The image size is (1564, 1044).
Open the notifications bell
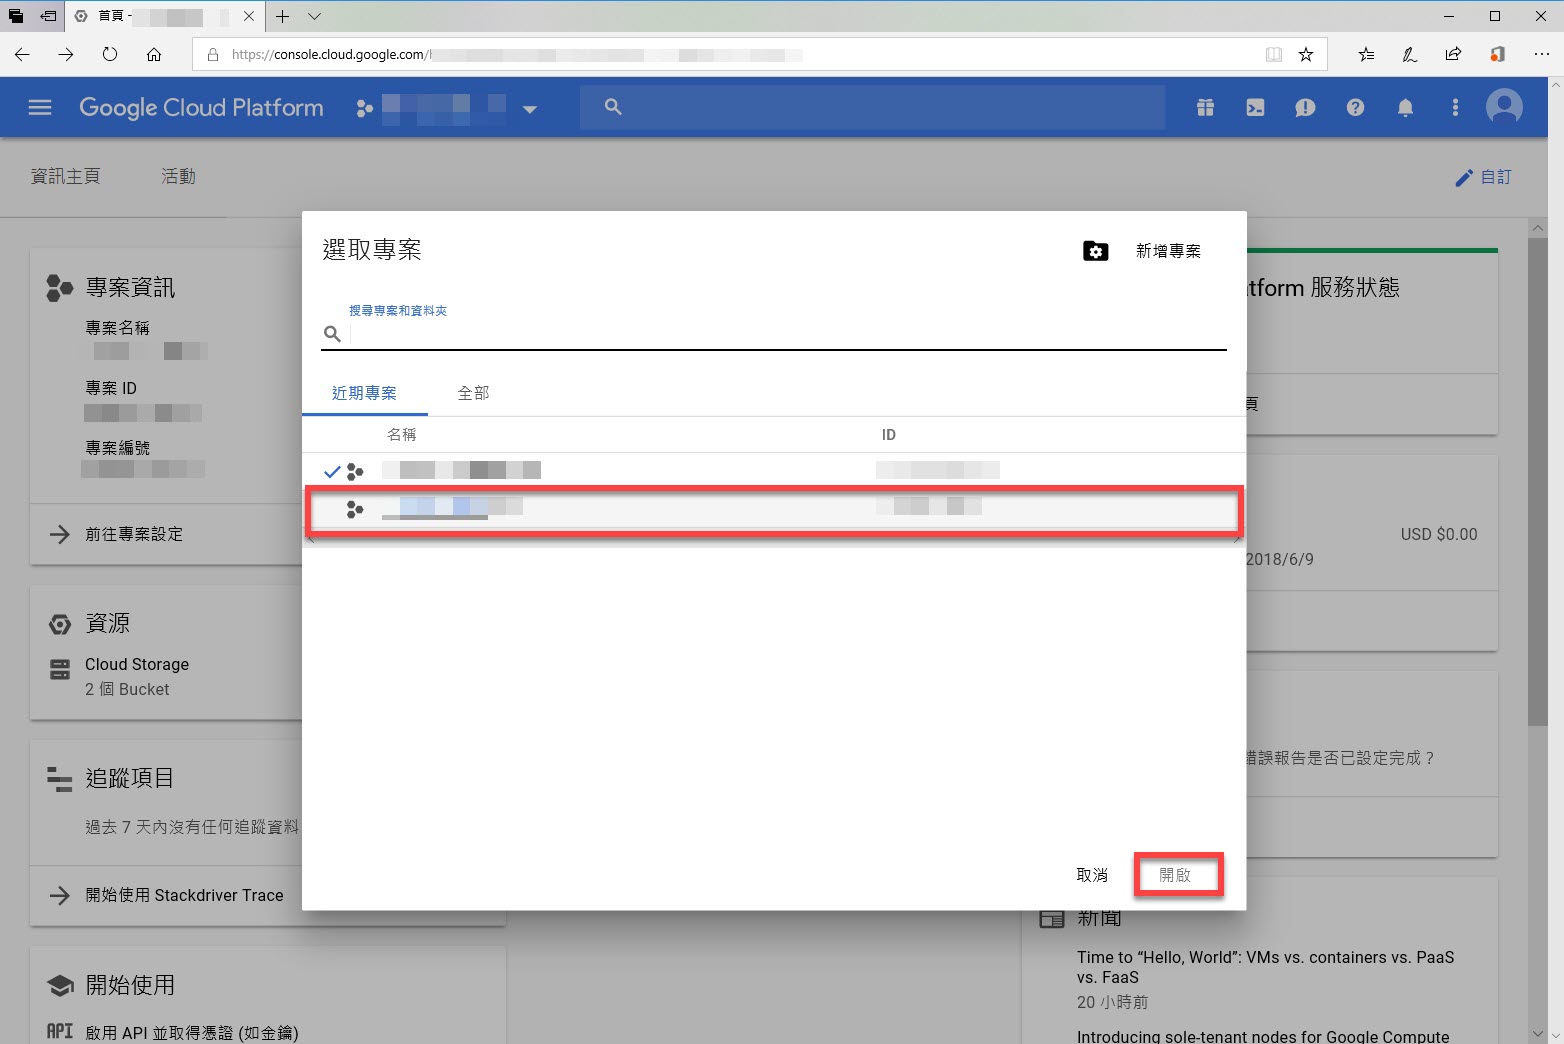tap(1405, 108)
